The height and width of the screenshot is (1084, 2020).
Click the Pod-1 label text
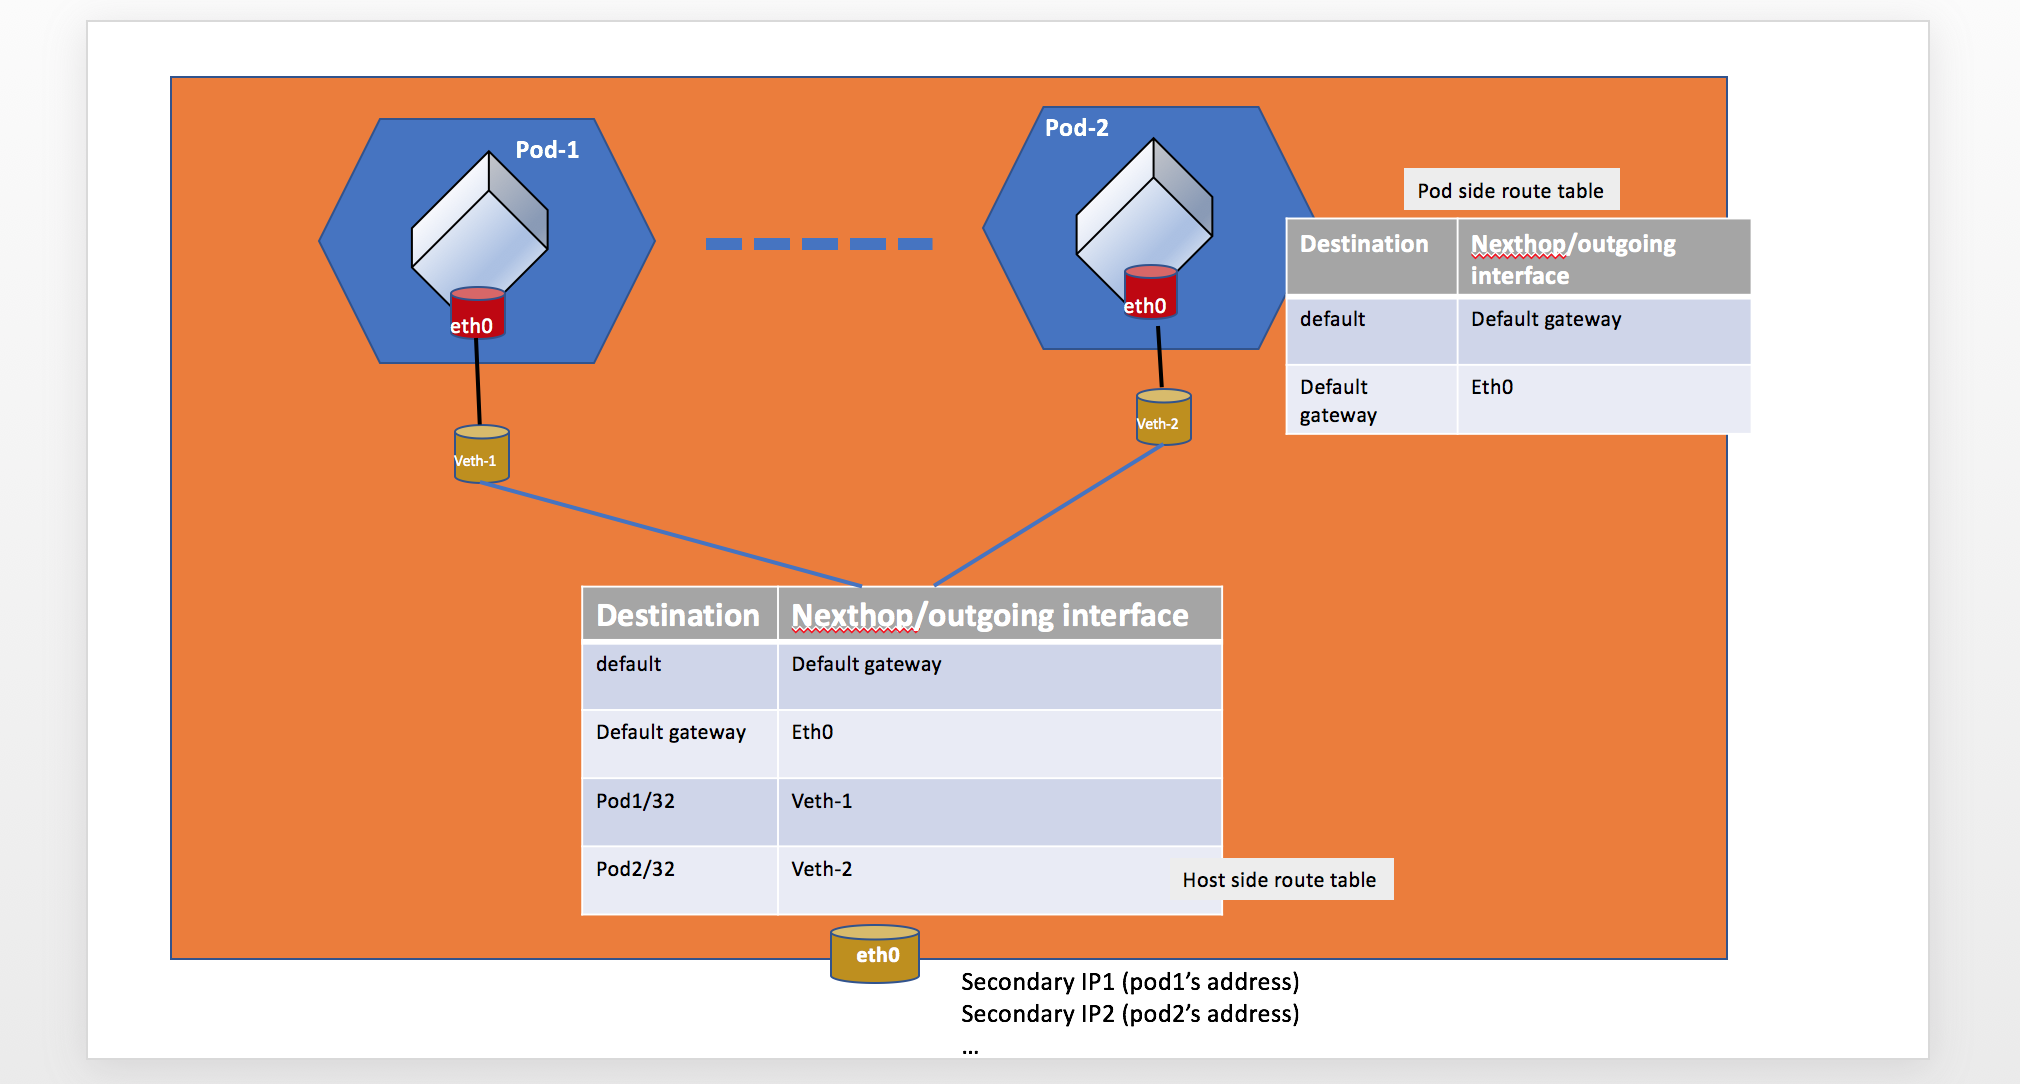pyautogui.click(x=547, y=150)
